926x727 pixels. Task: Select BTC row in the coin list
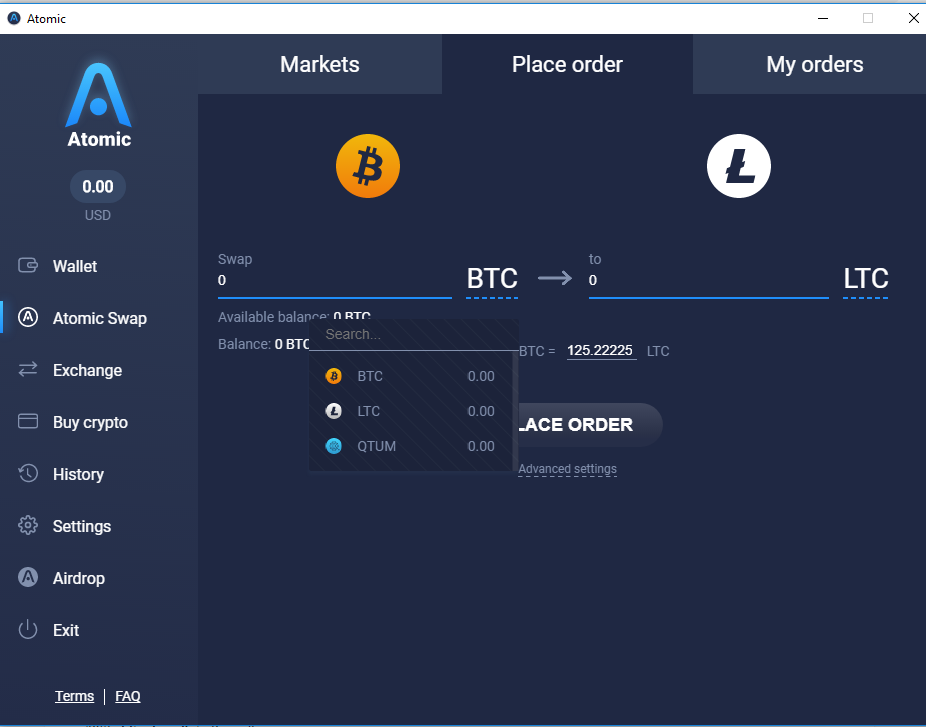(x=410, y=376)
